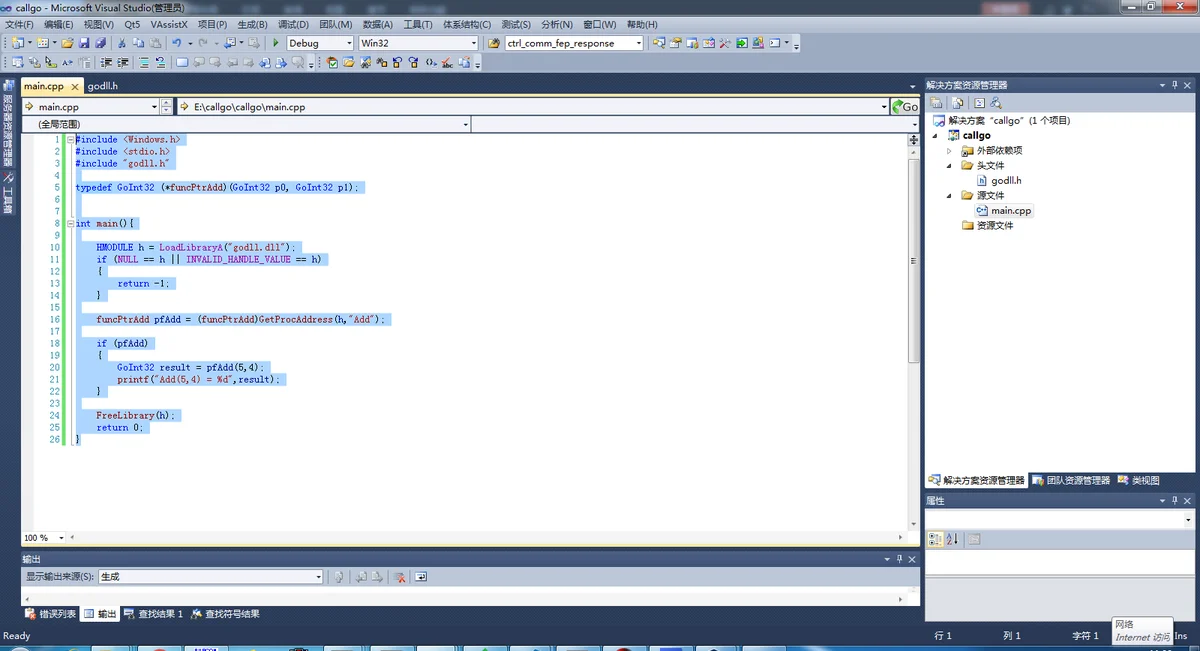
Task: Click the Cut scissors icon
Action: point(122,43)
